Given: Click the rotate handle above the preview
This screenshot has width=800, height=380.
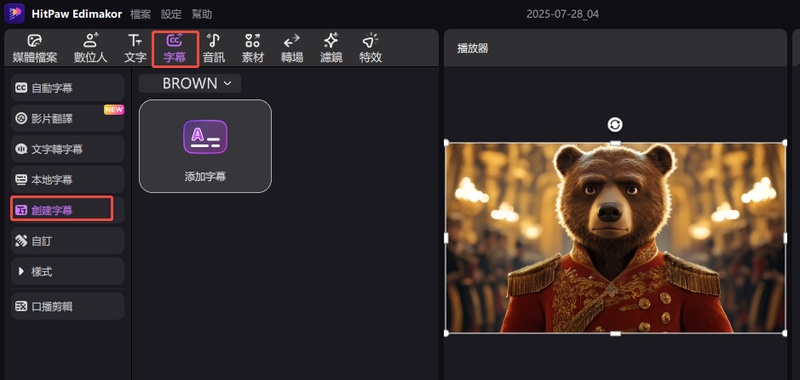Looking at the screenshot, I should pos(615,124).
